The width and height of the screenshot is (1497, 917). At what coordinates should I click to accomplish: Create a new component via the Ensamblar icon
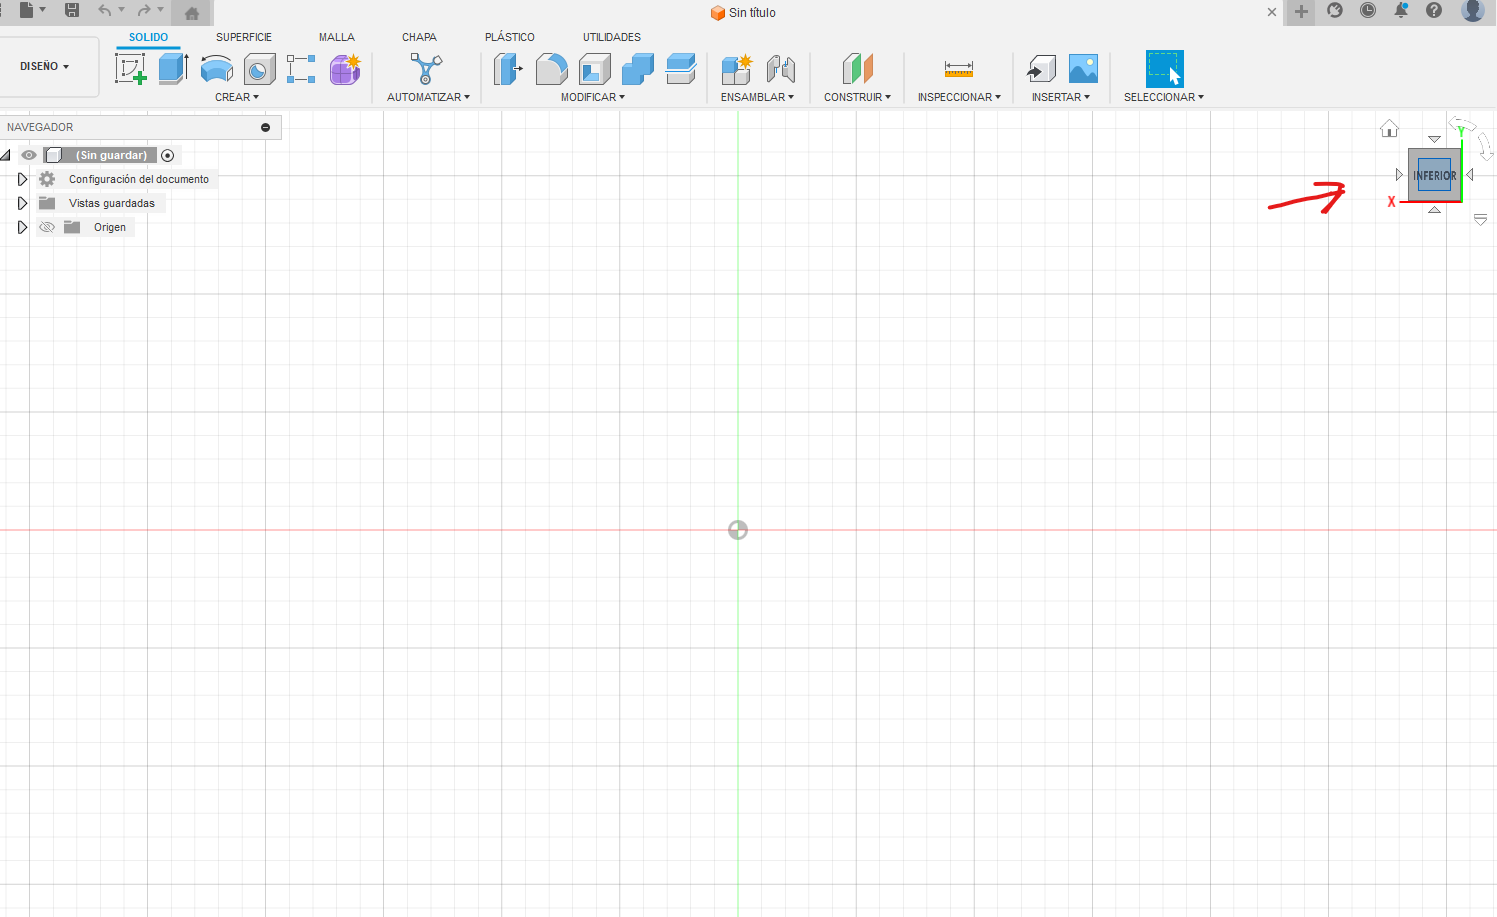(x=737, y=68)
